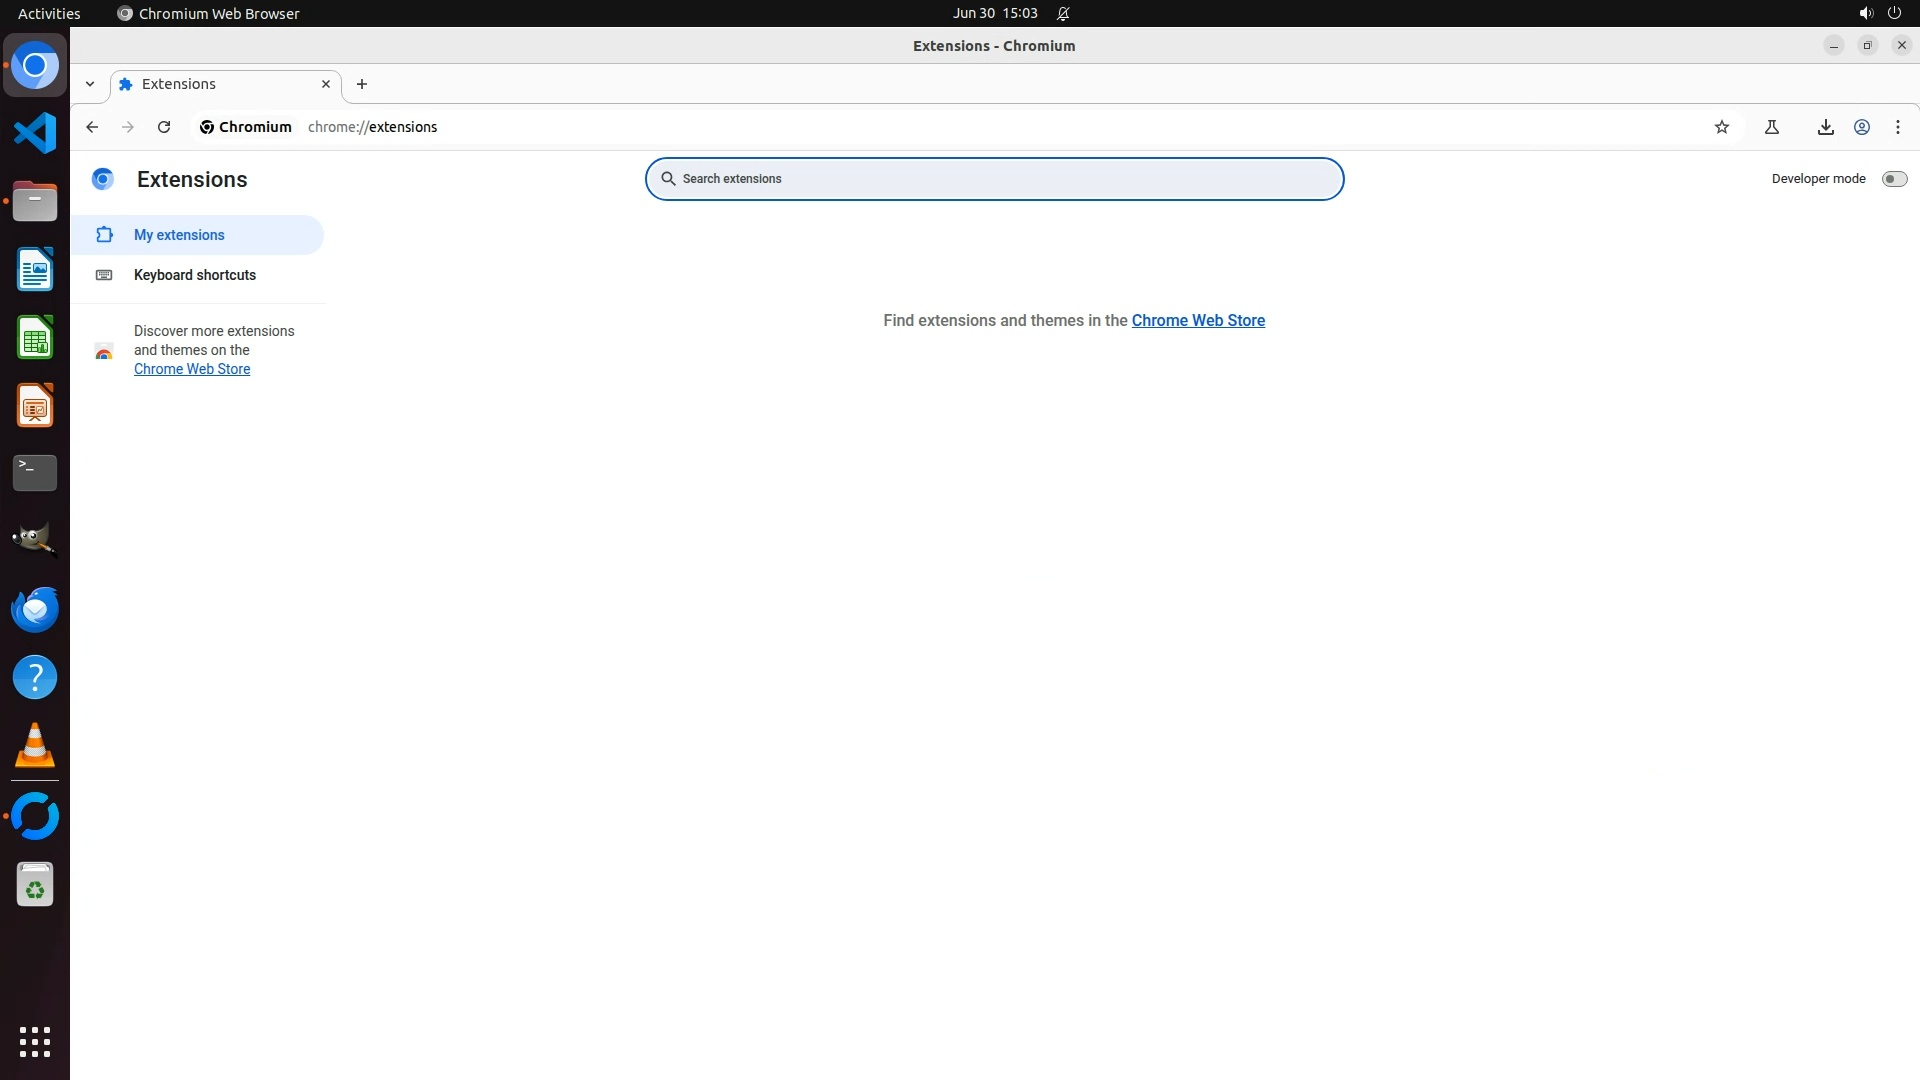Open the three-dot Chromium menu

[x=1897, y=127]
